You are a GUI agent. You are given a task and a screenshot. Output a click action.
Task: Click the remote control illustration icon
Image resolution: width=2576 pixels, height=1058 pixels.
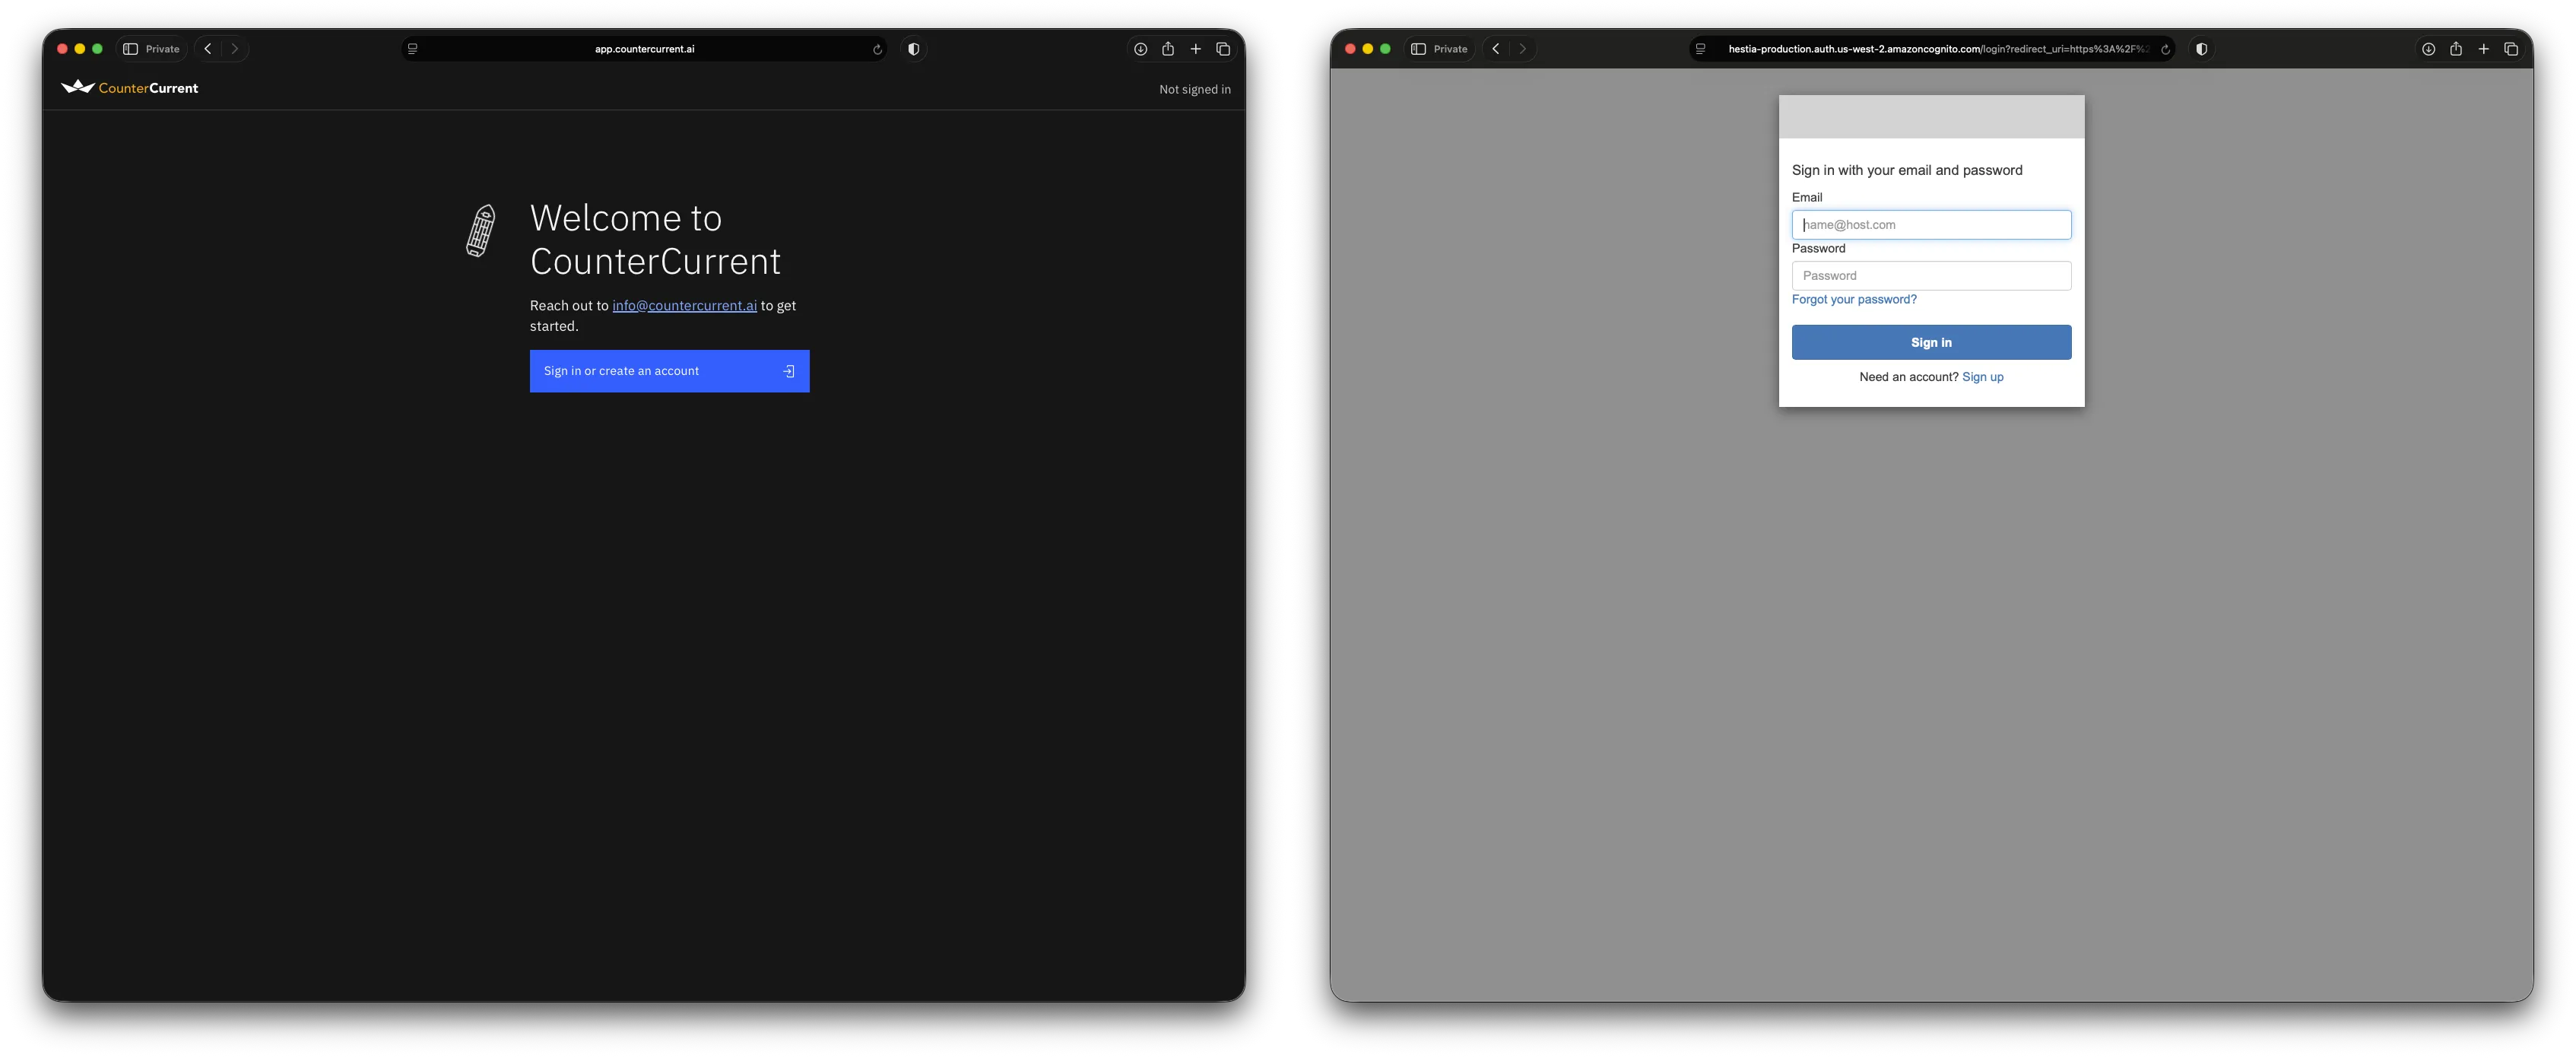pos(481,231)
